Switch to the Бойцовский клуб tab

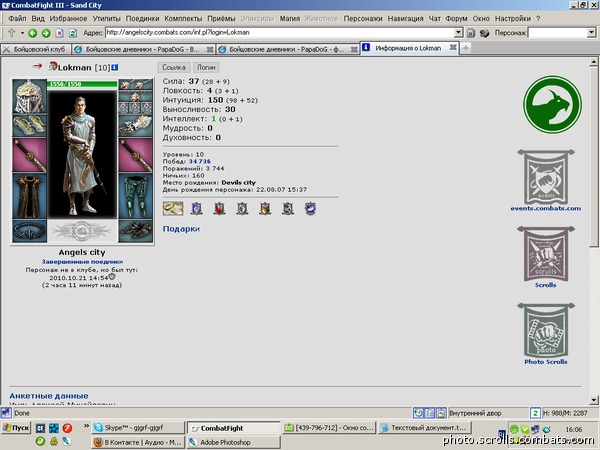[36, 49]
